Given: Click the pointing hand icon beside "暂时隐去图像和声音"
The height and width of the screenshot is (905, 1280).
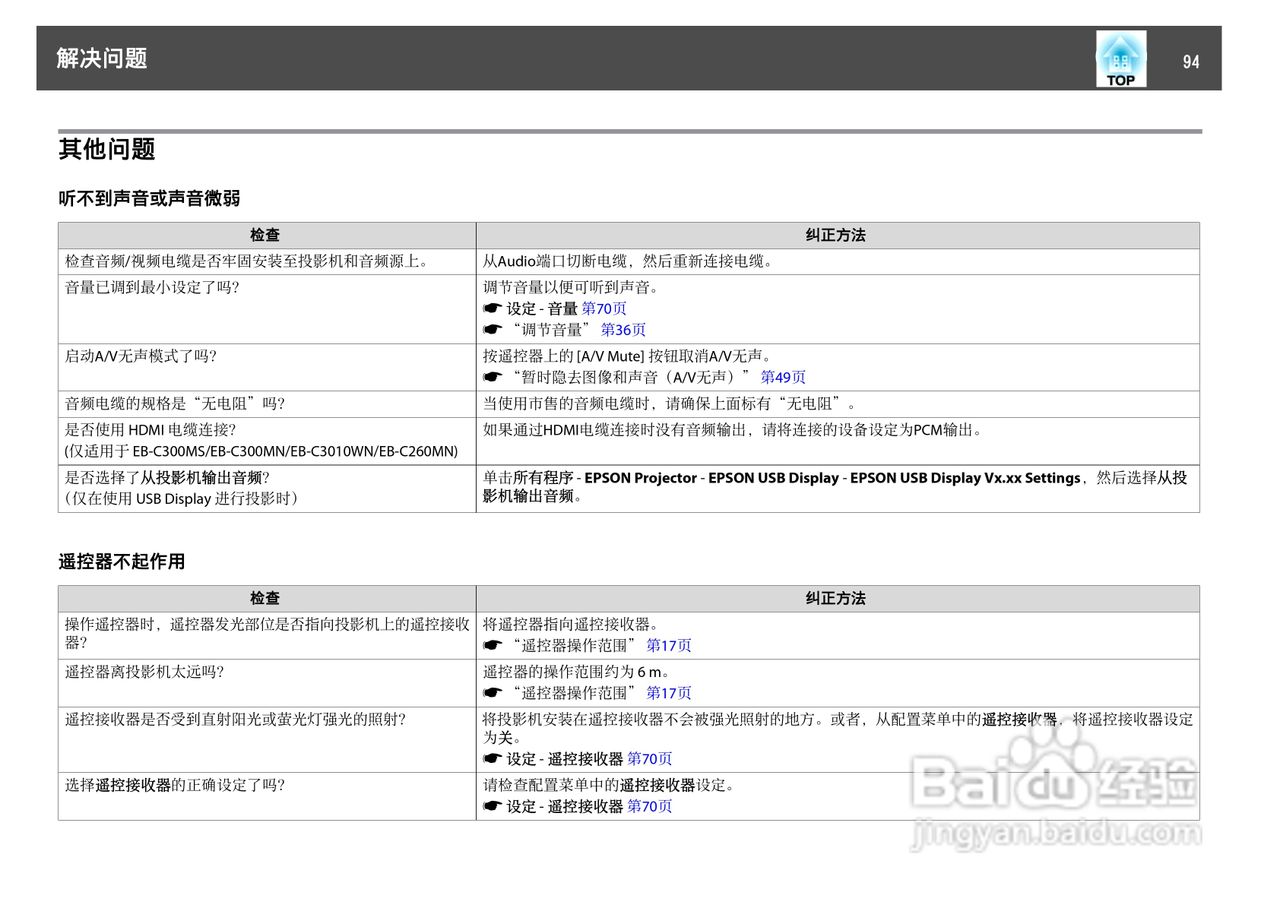Looking at the screenshot, I should [491, 378].
